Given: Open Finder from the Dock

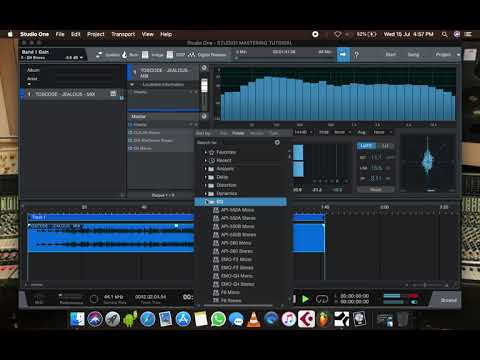Looking at the screenshot, I should tap(78, 319).
